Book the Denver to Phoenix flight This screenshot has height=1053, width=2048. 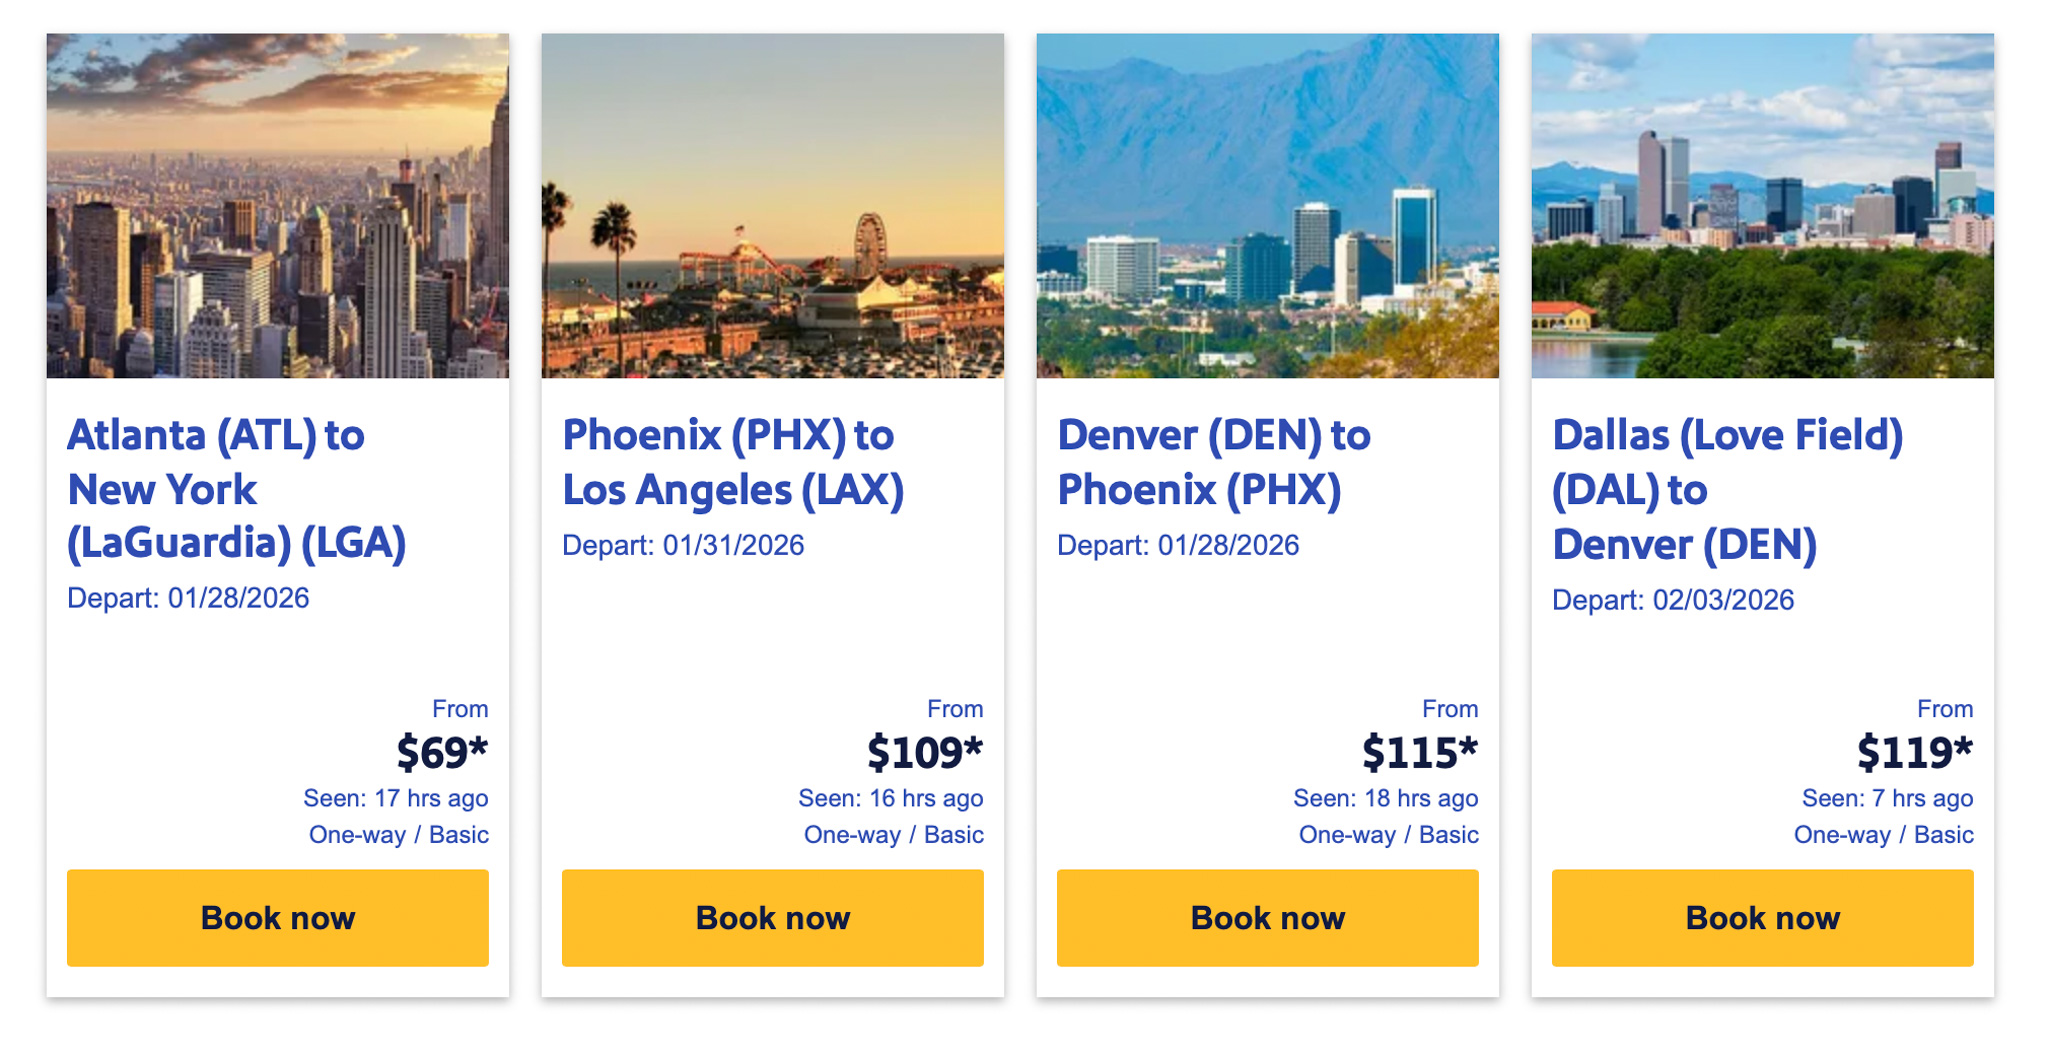(x=1267, y=917)
